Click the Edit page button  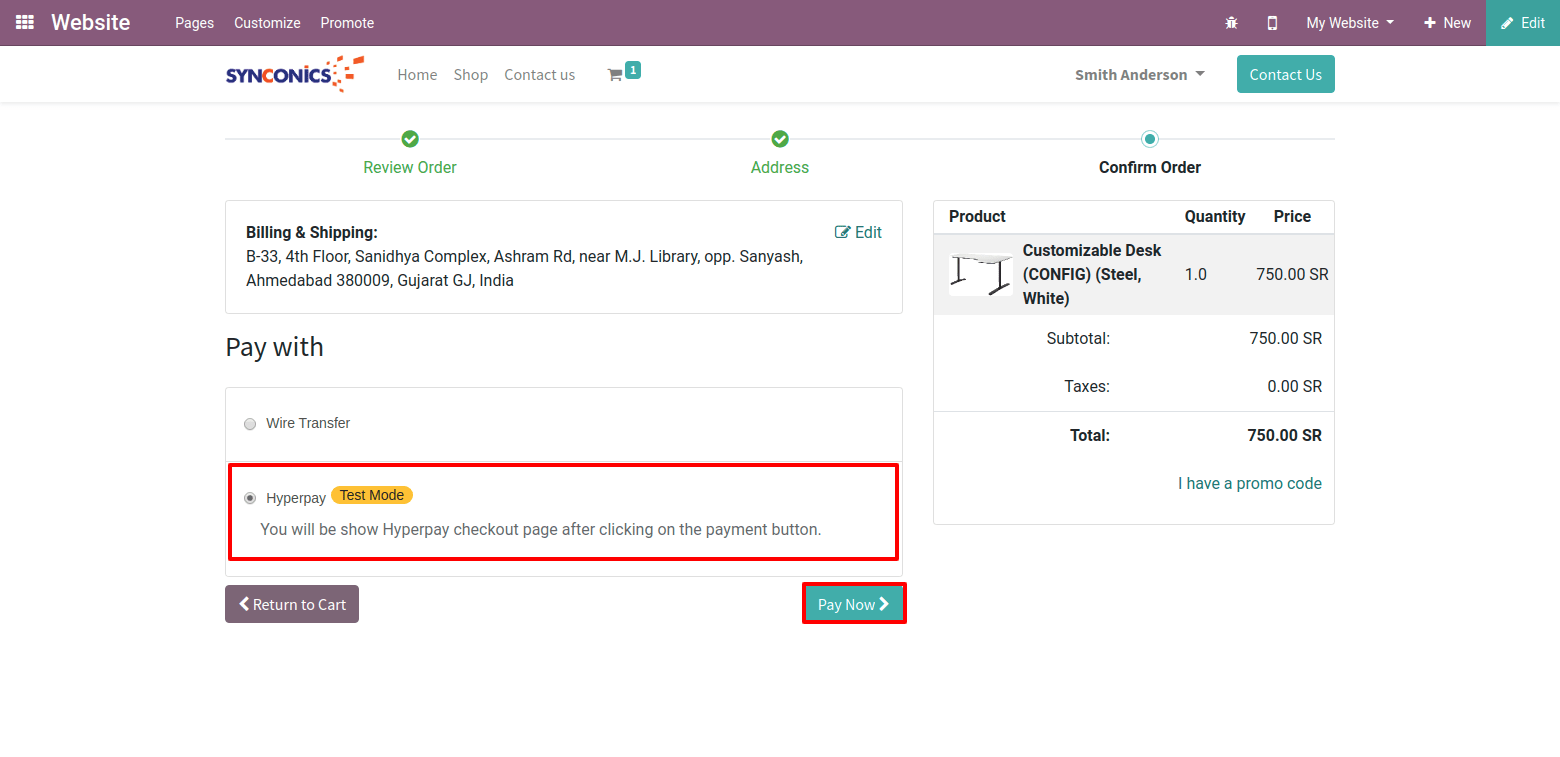(x=1523, y=23)
